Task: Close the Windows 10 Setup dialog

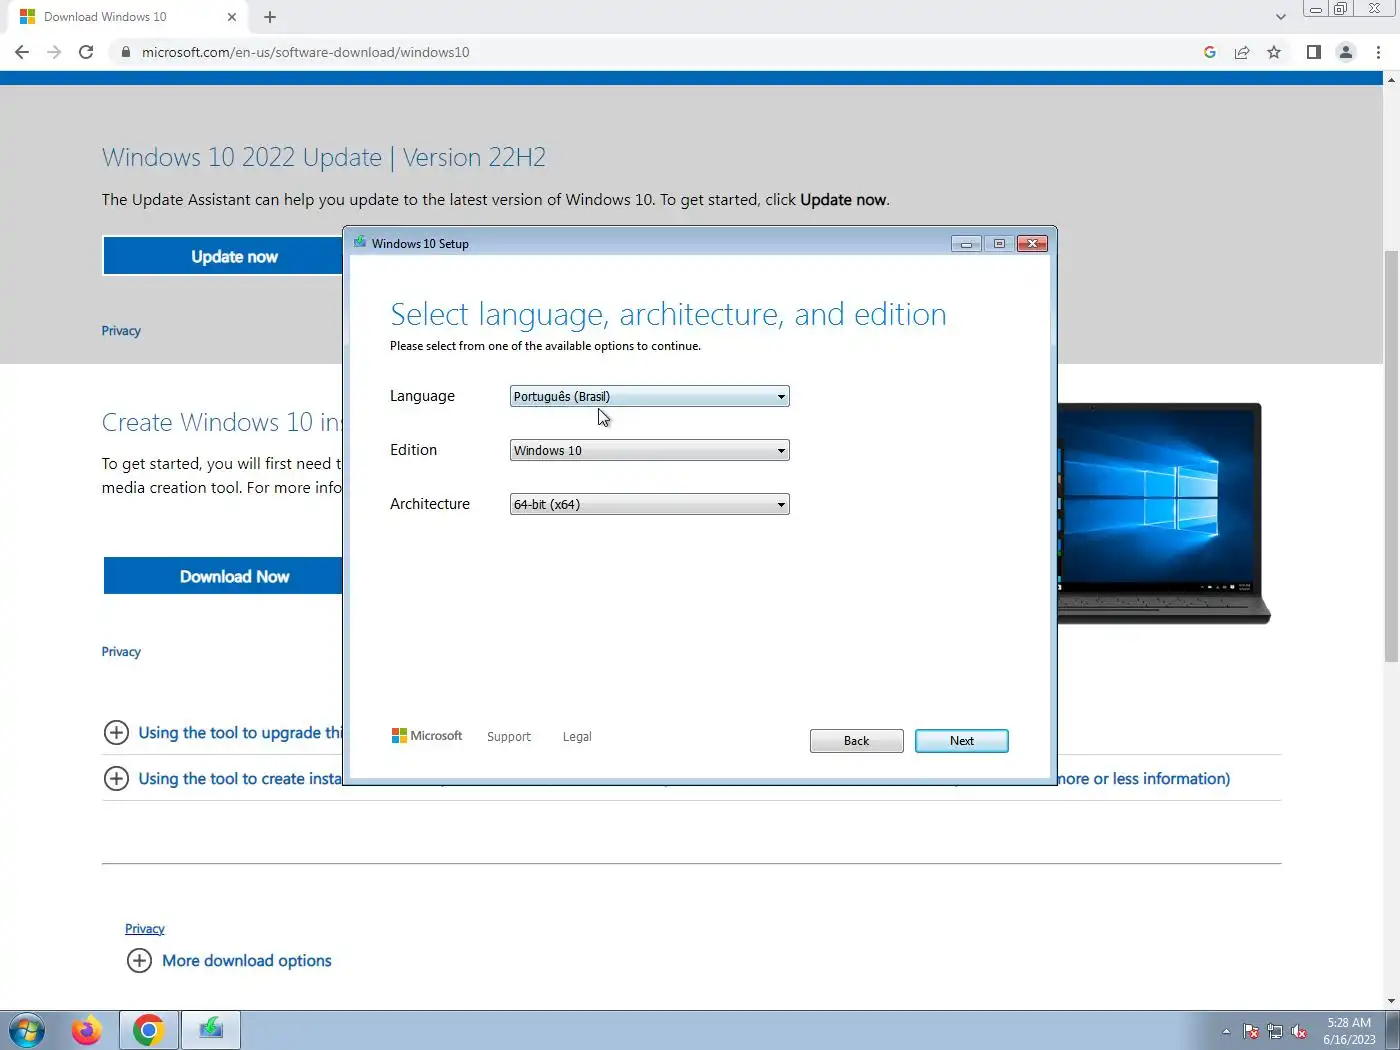Action: tap(1032, 243)
